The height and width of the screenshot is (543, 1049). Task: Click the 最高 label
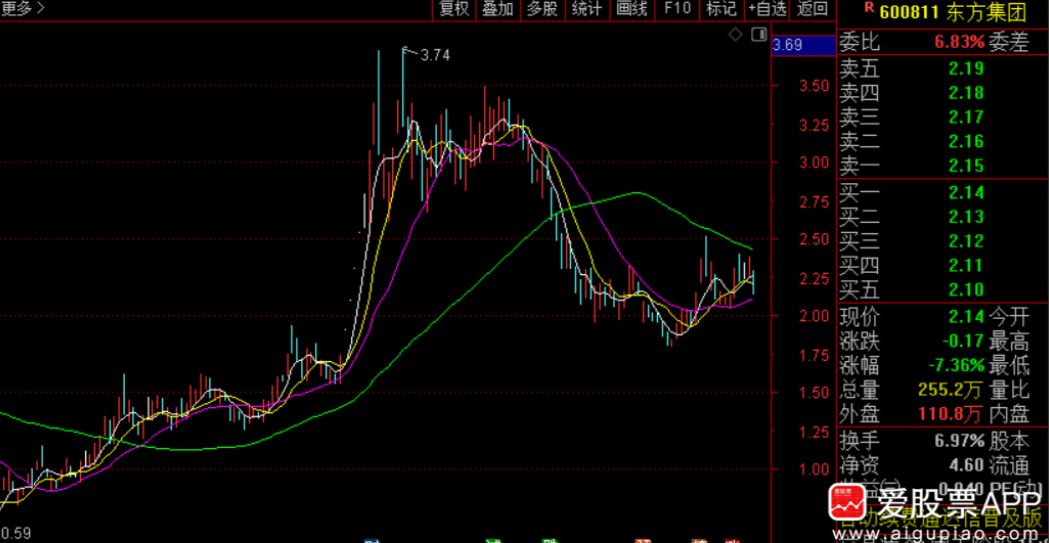1009,342
